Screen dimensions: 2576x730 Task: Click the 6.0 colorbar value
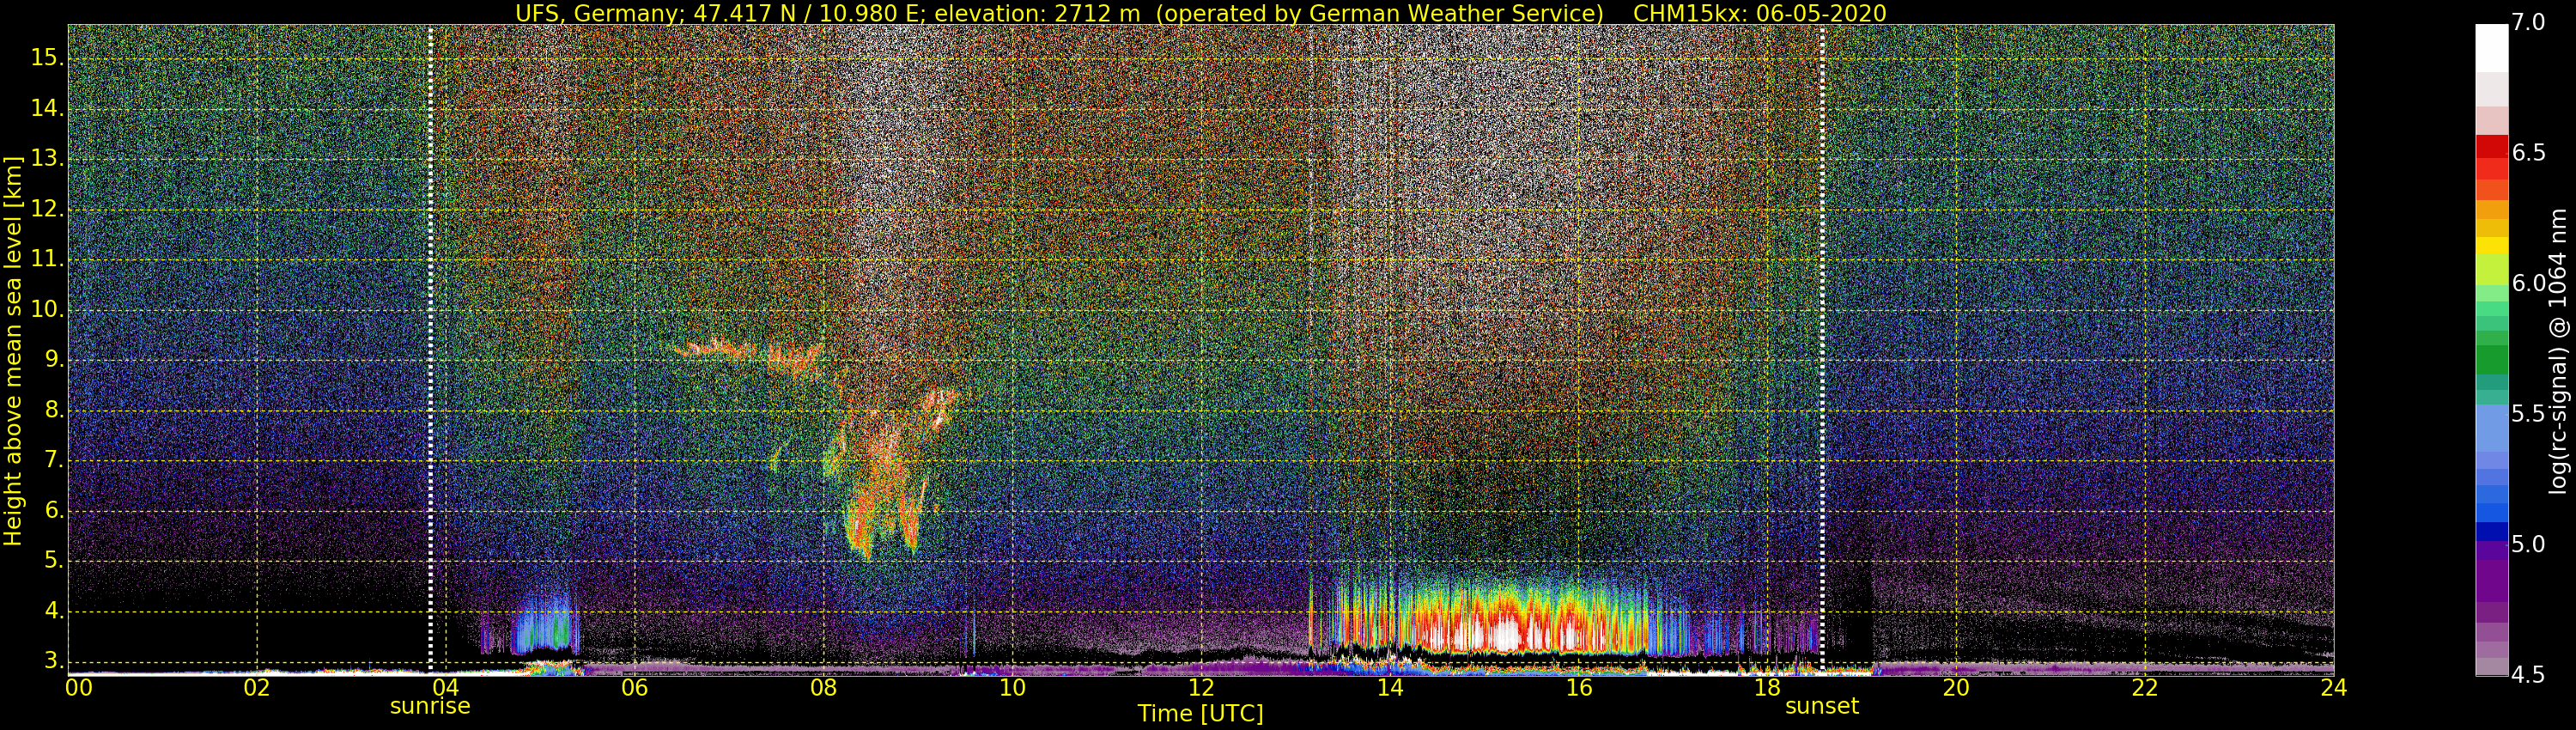pyautogui.click(x=2528, y=284)
